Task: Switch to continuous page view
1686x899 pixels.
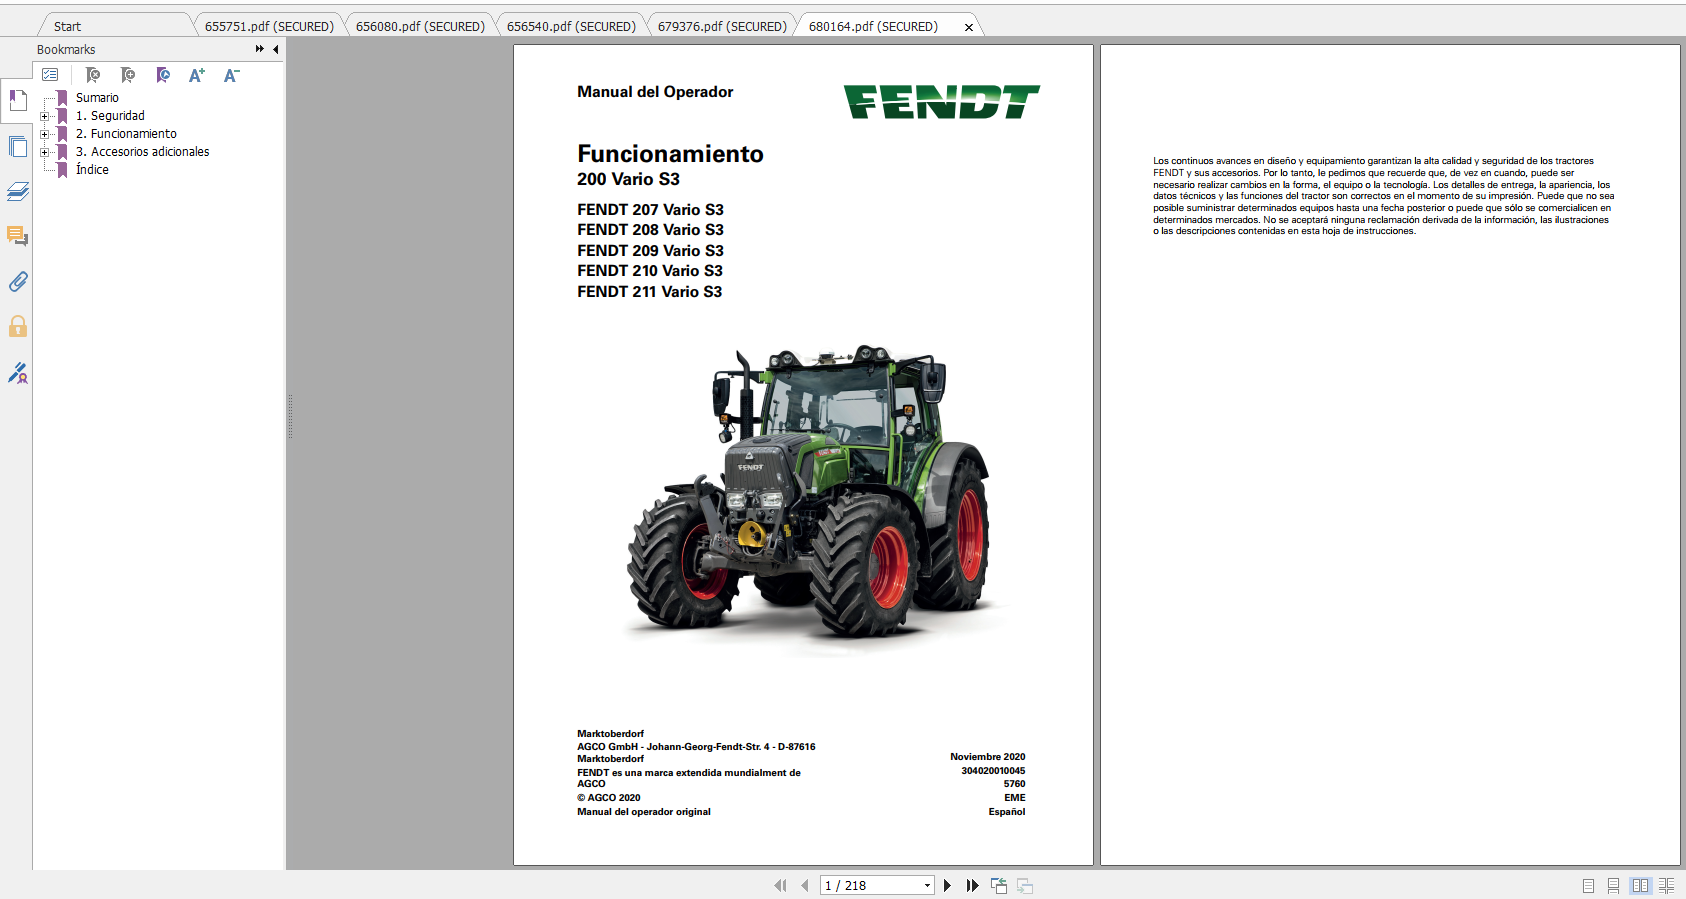Action: coord(1613,886)
